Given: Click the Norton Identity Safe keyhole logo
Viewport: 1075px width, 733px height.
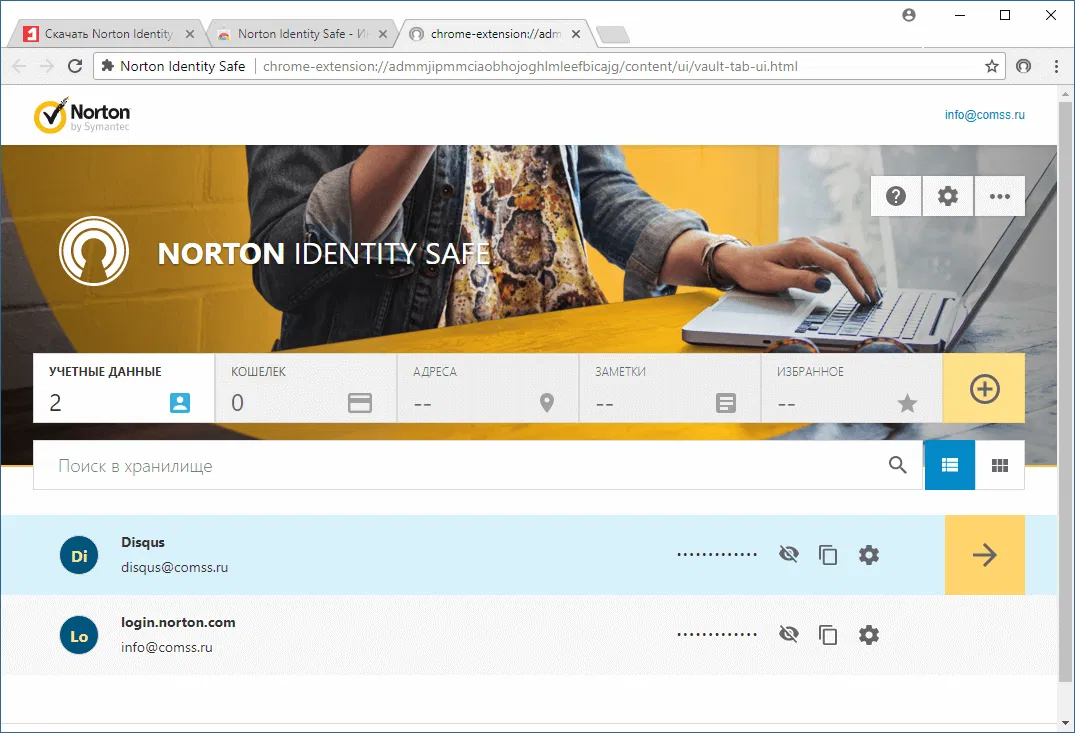Looking at the screenshot, I should (x=94, y=251).
